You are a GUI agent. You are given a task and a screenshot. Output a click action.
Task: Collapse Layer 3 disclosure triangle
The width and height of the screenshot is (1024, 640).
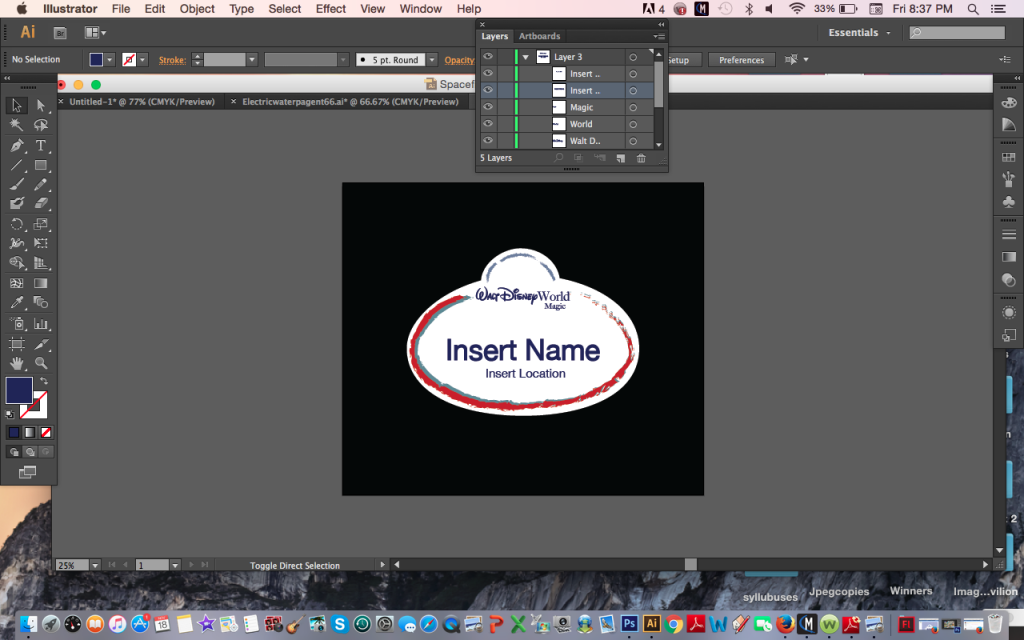526,57
